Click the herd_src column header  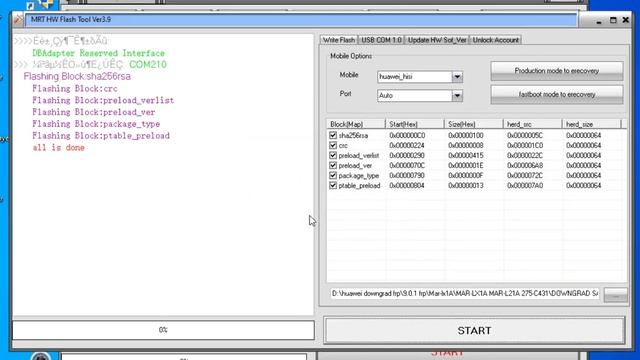(532, 124)
